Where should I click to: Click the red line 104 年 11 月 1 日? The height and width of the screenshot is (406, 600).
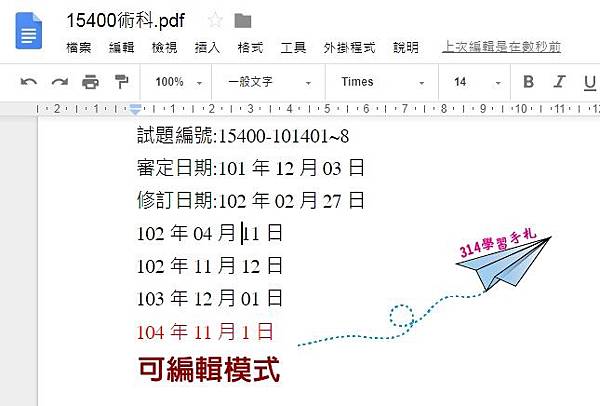(205, 331)
